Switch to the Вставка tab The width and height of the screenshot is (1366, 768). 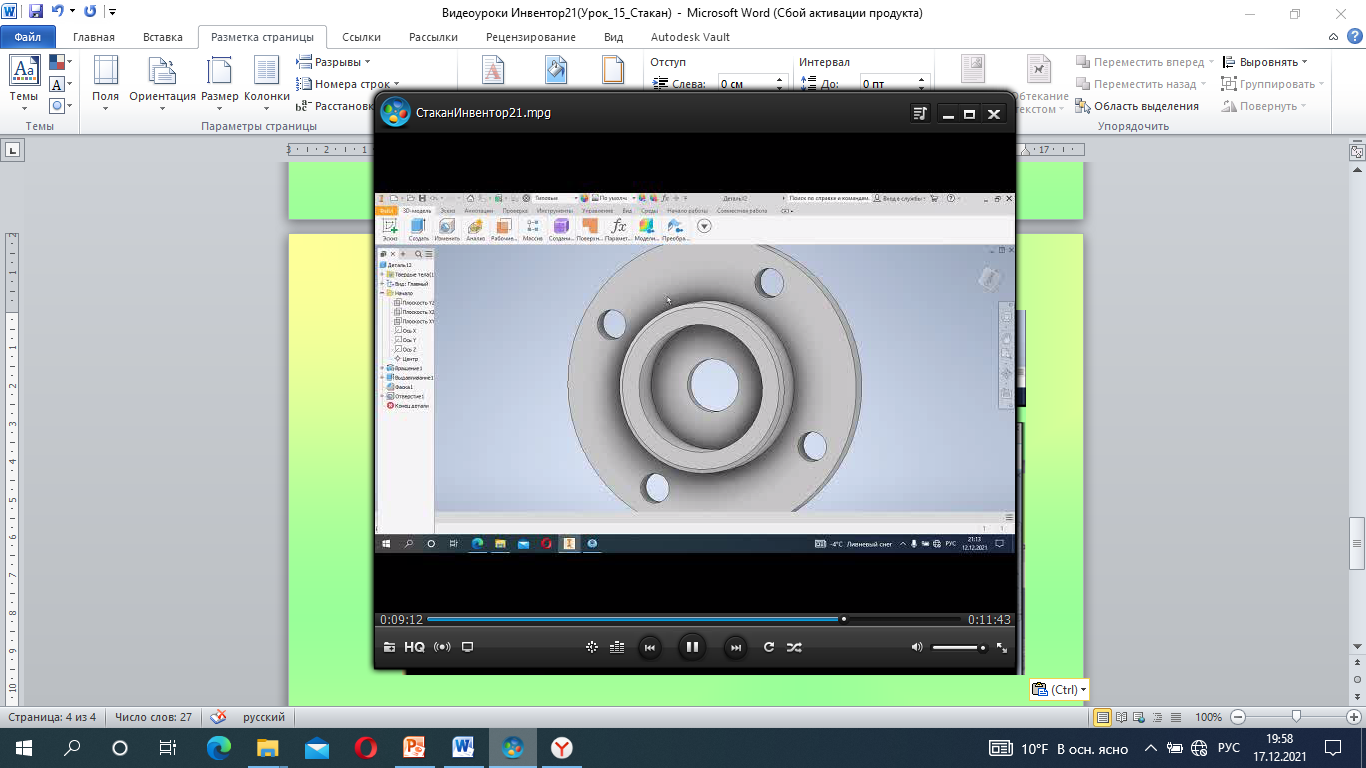click(163, 37)
